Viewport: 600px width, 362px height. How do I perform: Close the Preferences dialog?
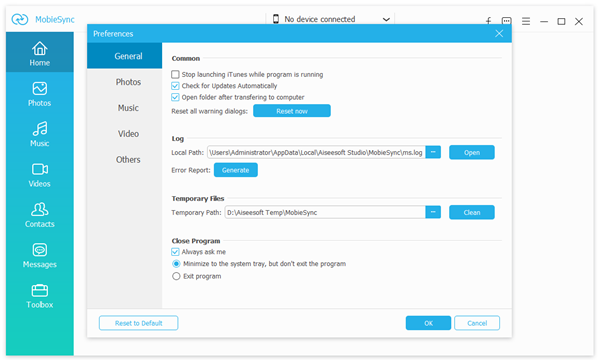(x=499, y=34)
